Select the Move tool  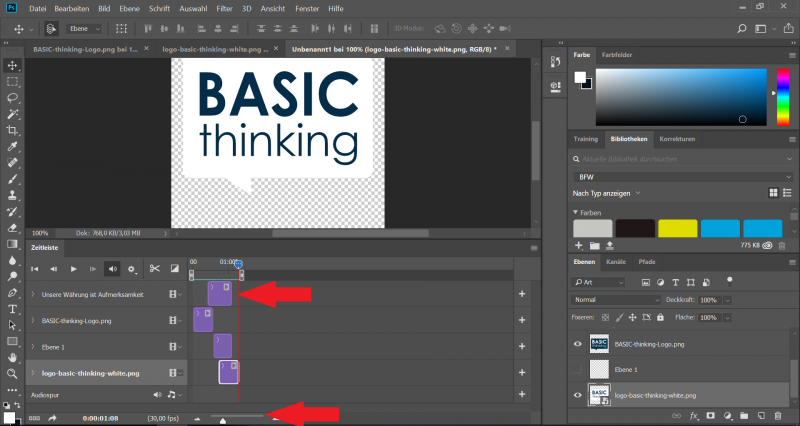(x=12, y=65)
